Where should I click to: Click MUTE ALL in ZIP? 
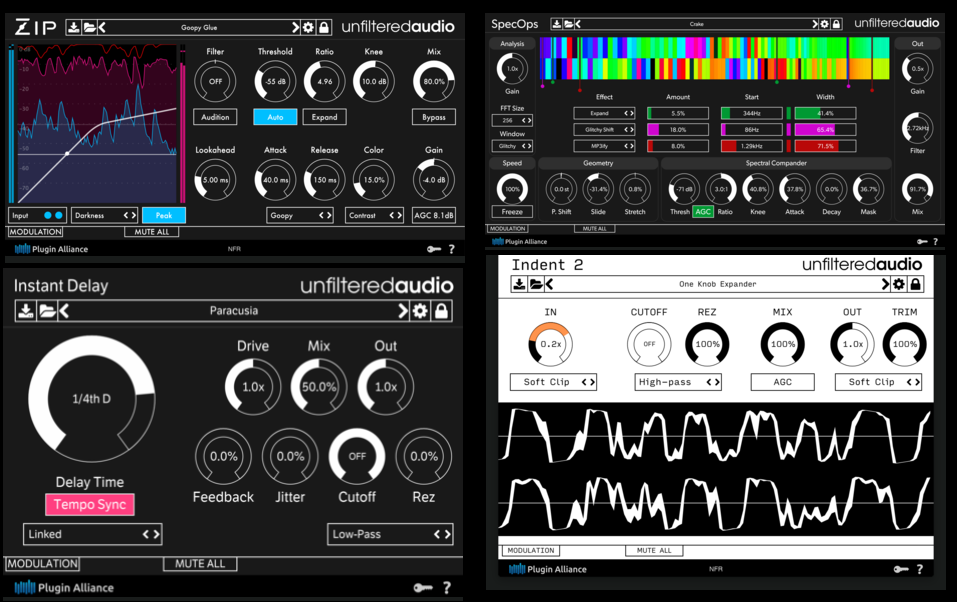[x=152, y=232]
